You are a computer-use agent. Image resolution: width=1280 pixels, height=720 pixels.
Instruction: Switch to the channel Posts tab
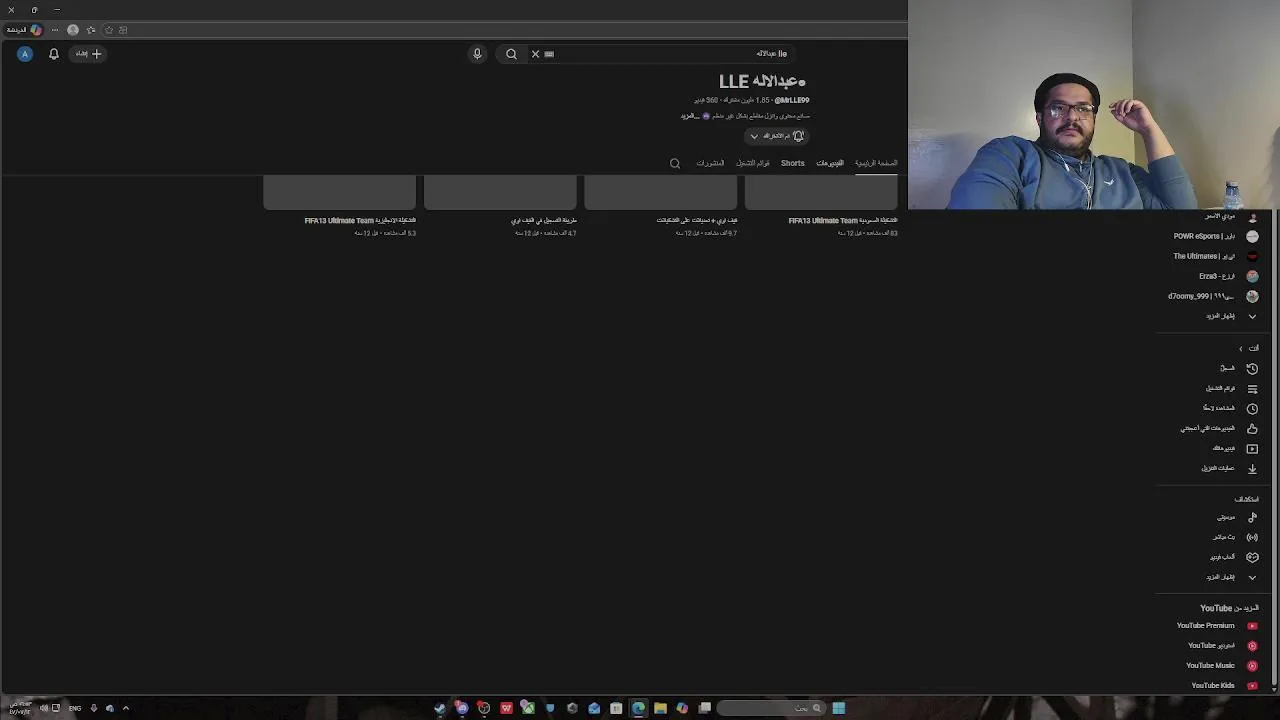pos(710,163)
